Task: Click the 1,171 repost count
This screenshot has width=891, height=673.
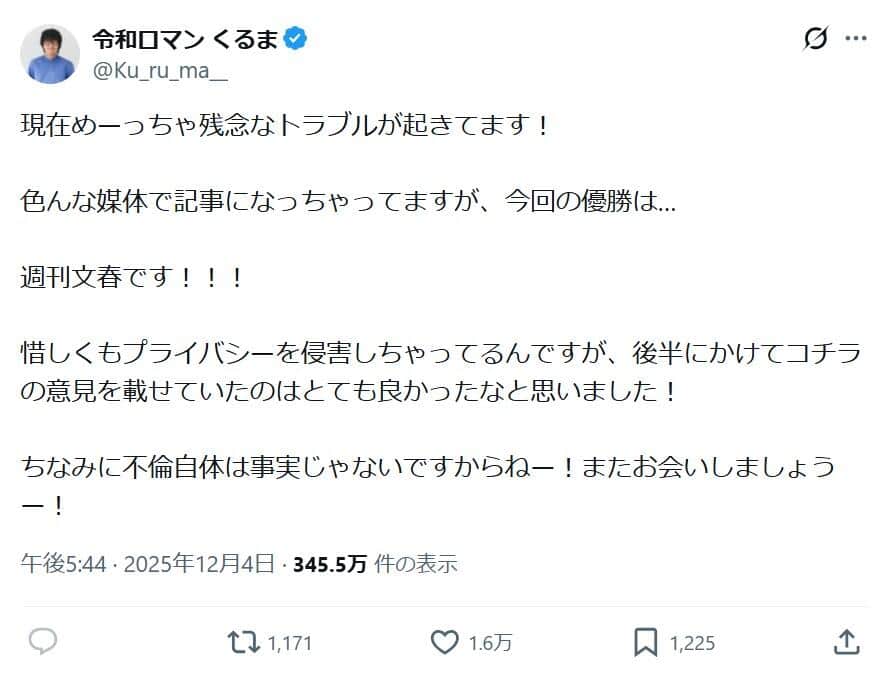Action: (x=290, y=643)
